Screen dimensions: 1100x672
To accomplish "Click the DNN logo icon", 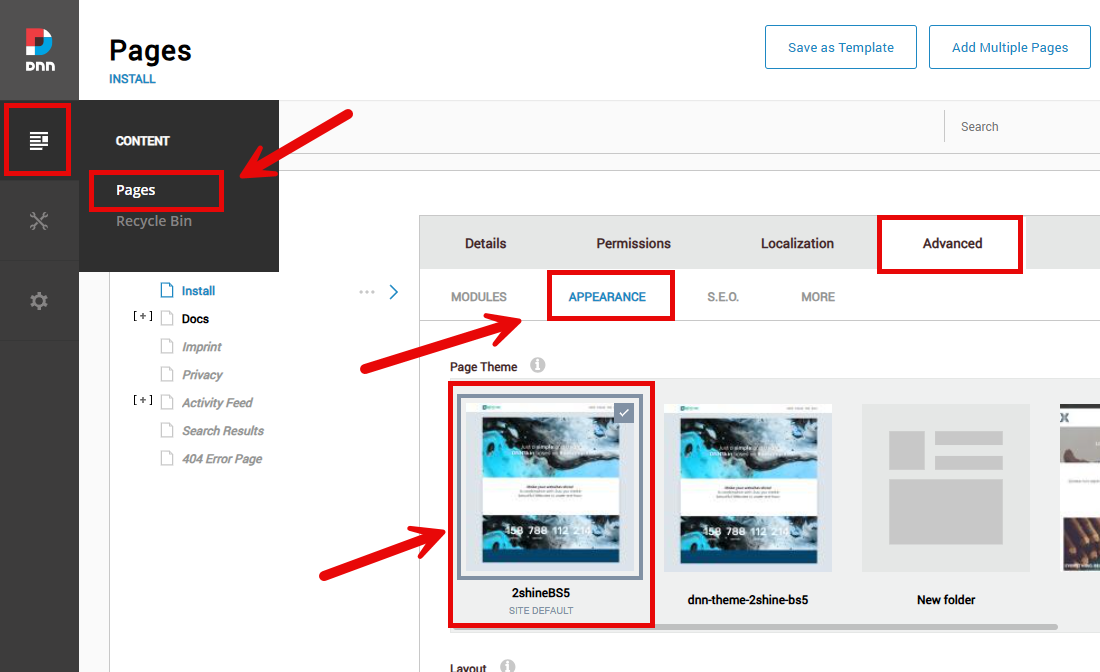I will (39, 49).
